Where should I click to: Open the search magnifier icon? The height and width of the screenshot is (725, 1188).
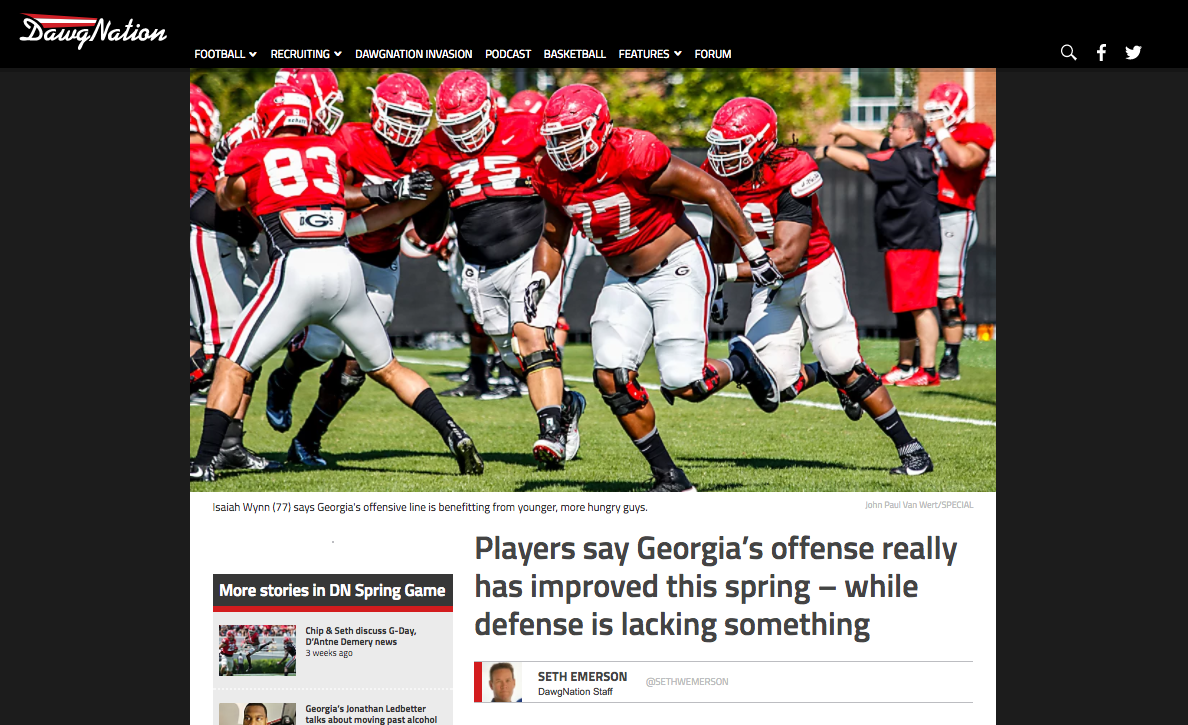click(x=1068, y=52)
